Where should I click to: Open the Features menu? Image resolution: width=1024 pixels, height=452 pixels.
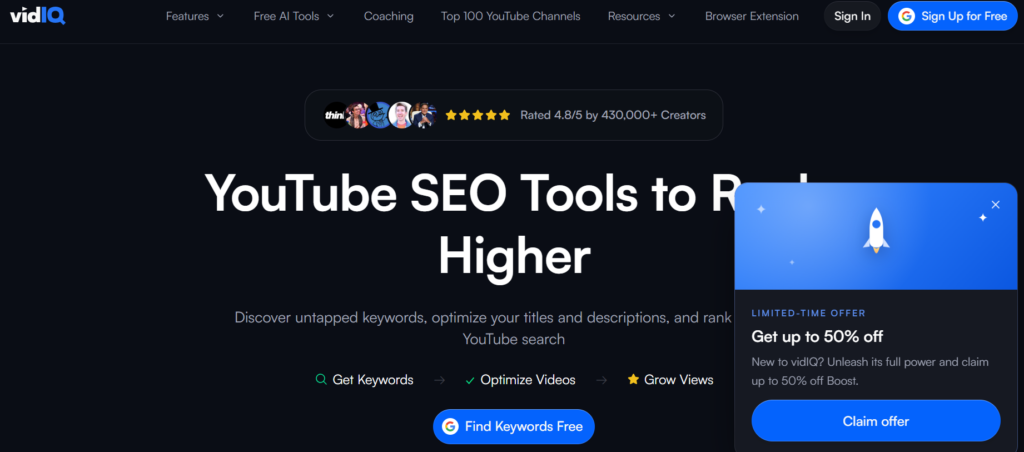(195, 16)
